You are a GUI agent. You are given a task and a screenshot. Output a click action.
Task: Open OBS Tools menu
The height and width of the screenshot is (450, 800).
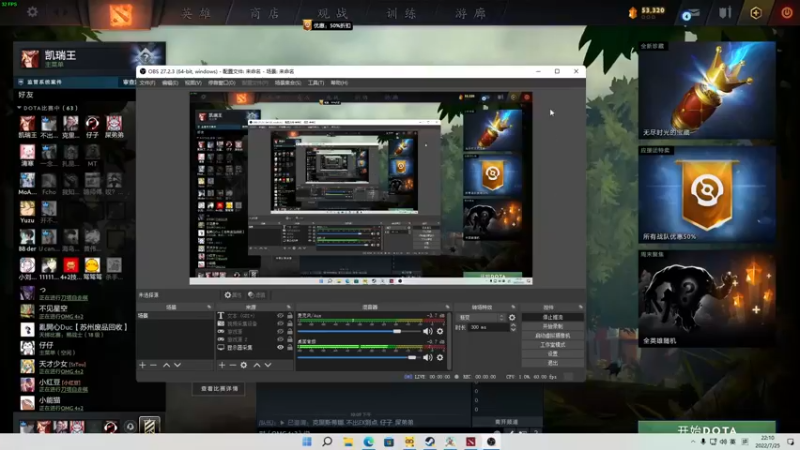click(x=316, y=83)
